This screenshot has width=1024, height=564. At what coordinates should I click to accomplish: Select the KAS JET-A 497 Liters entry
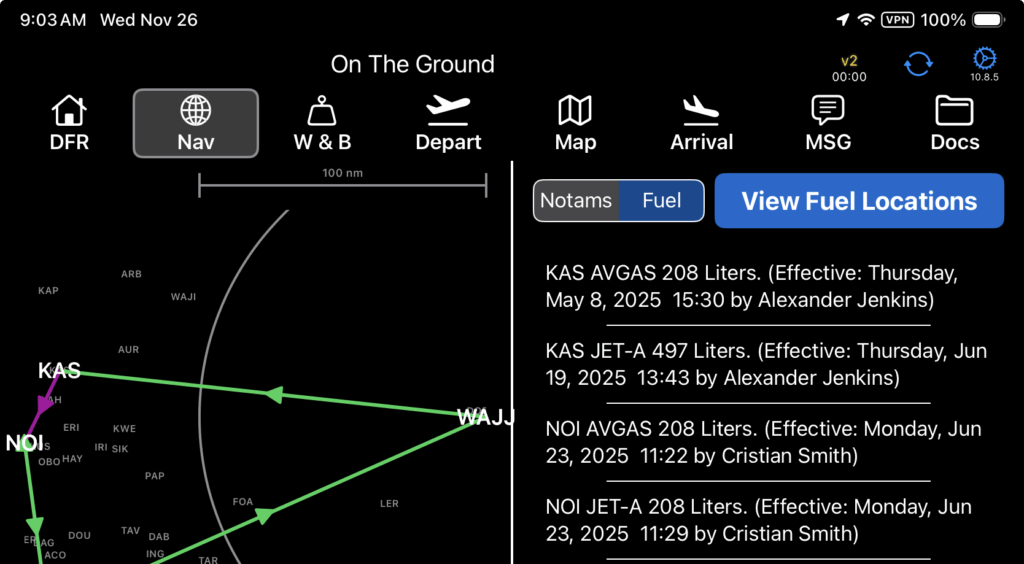pyautogui.click(x=768, y=364)
